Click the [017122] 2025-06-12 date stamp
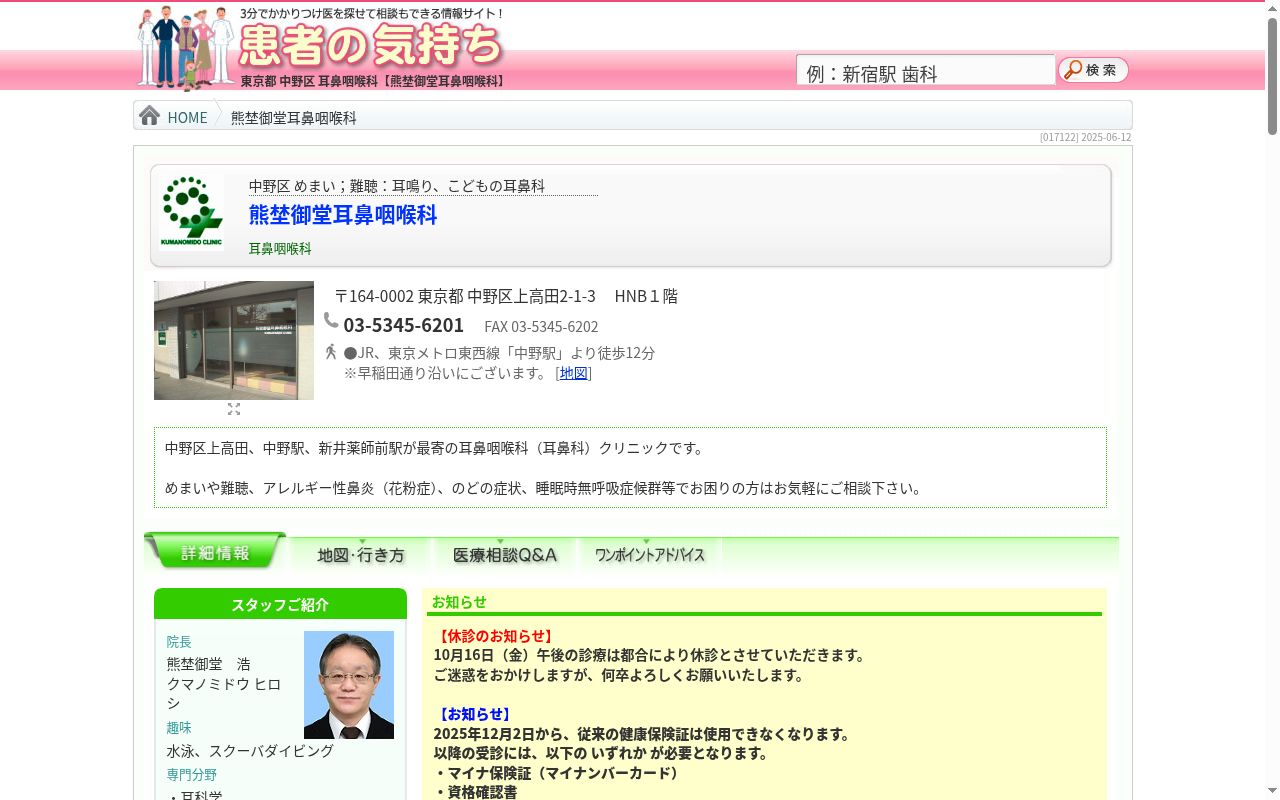This screenshot has width=1280, height=800. (1085, 137)
